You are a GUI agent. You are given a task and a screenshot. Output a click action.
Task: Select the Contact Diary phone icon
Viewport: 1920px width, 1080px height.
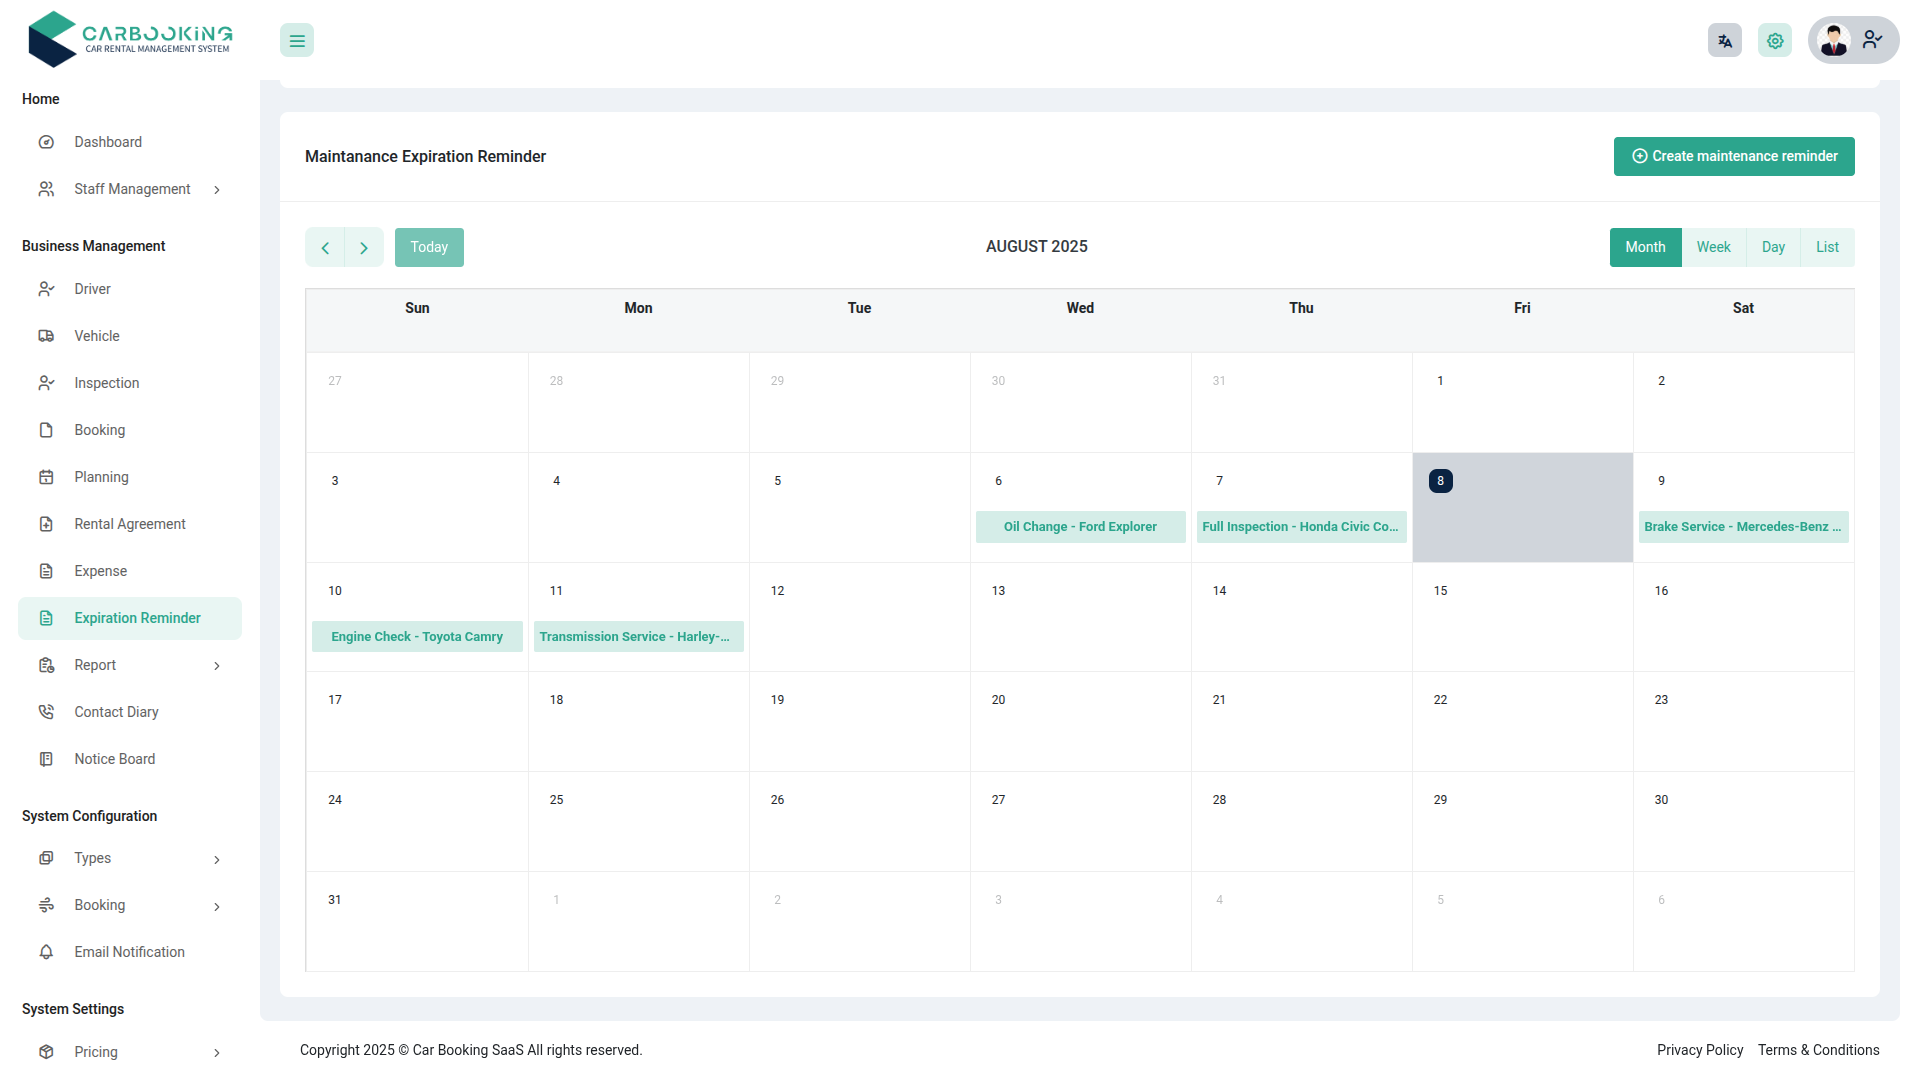click(47, 711)
